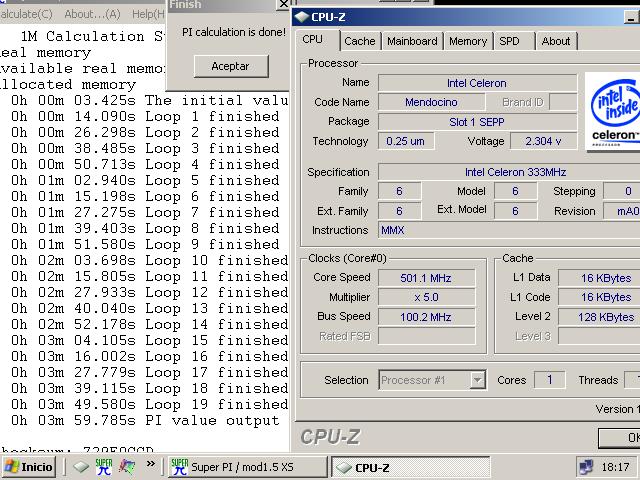Launch CPU-Z from quick launch chip icon

pos(81,467)
